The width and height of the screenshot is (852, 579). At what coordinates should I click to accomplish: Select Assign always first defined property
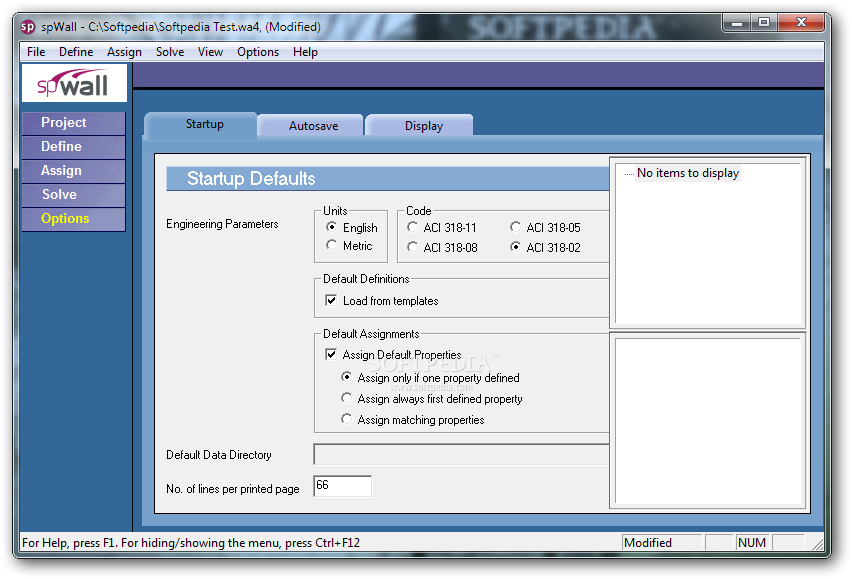tap(432, 399)
